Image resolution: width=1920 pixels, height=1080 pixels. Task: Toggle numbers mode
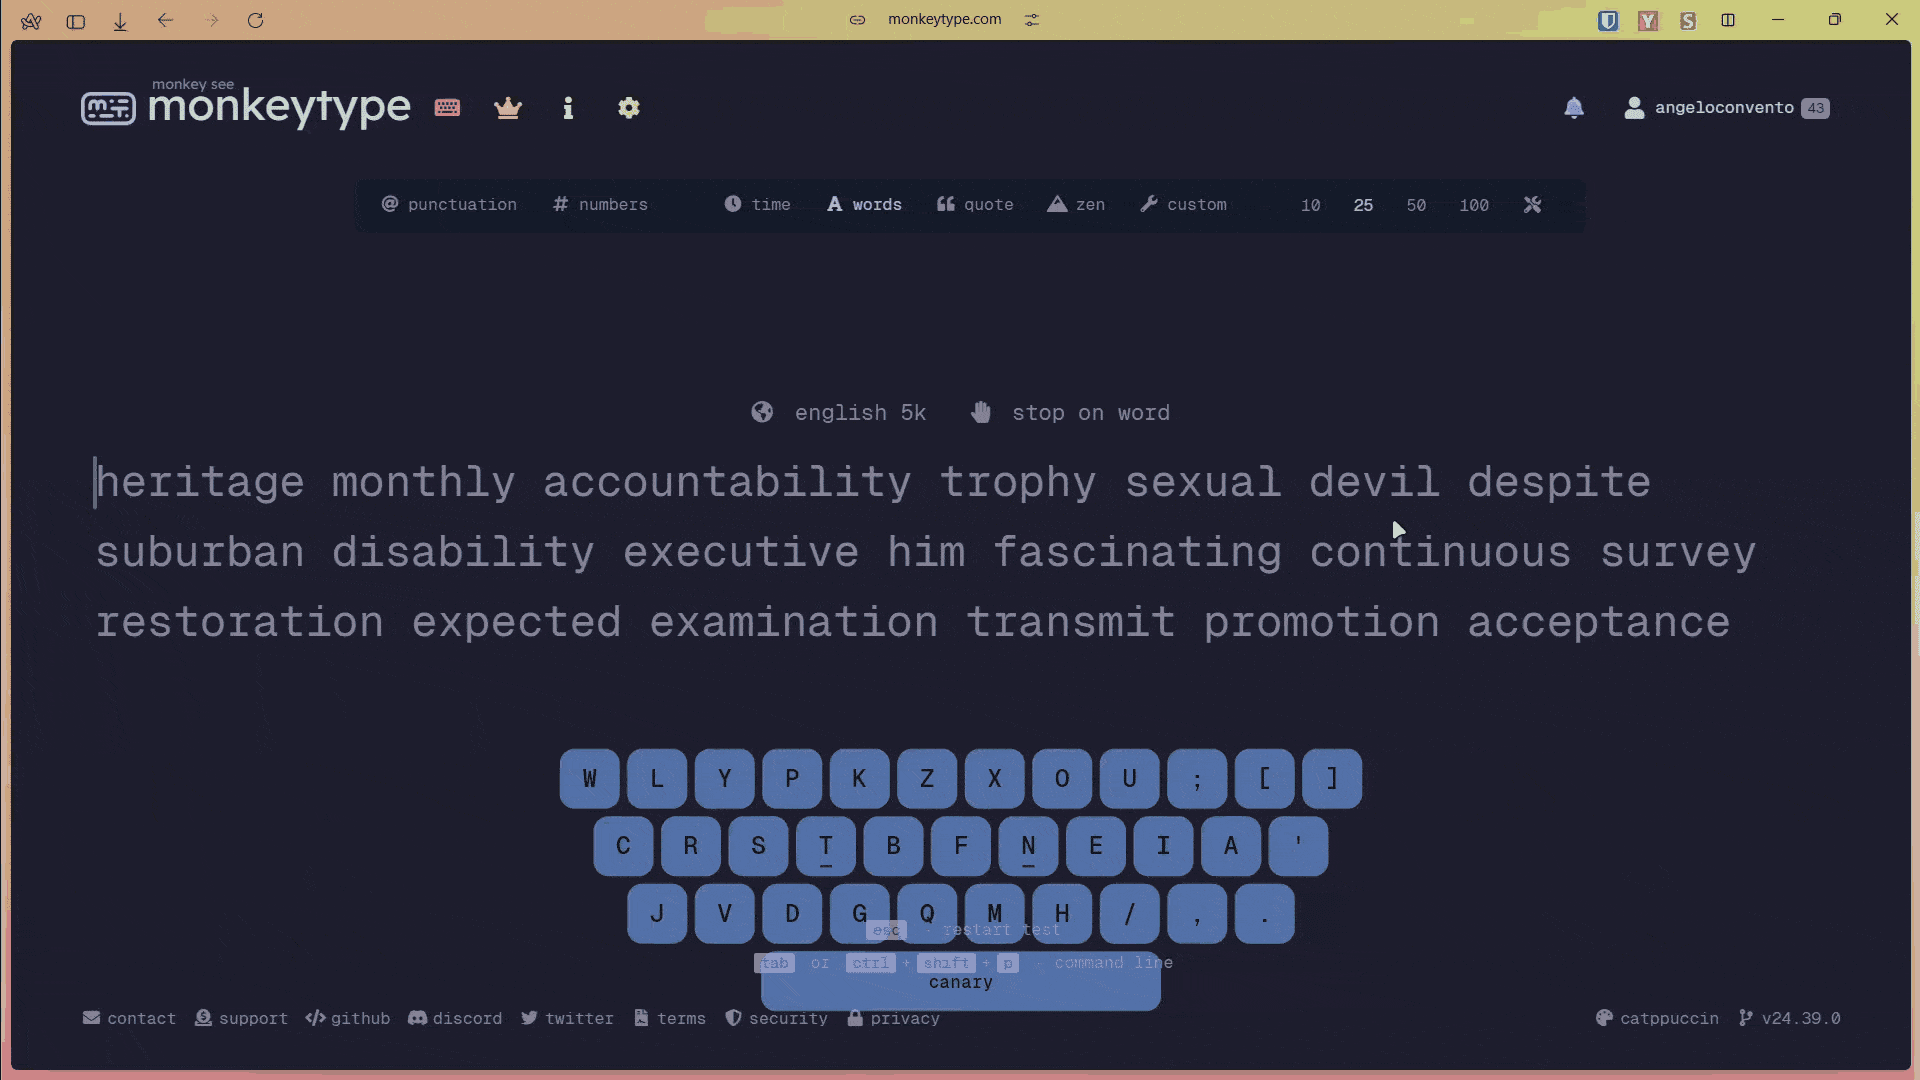click(x=600, y=205)
